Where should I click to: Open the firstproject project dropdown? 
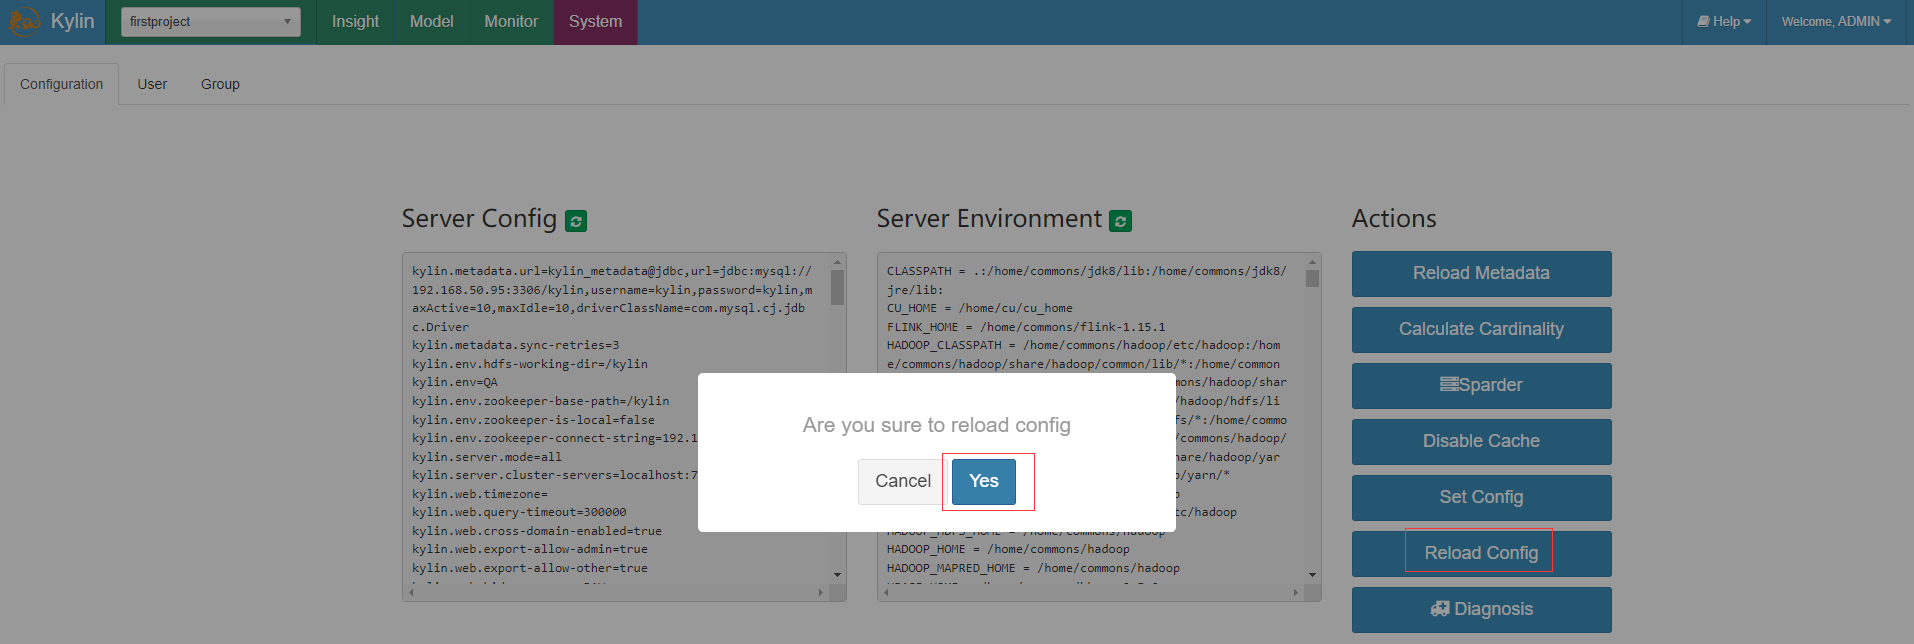tap(211, 21)
